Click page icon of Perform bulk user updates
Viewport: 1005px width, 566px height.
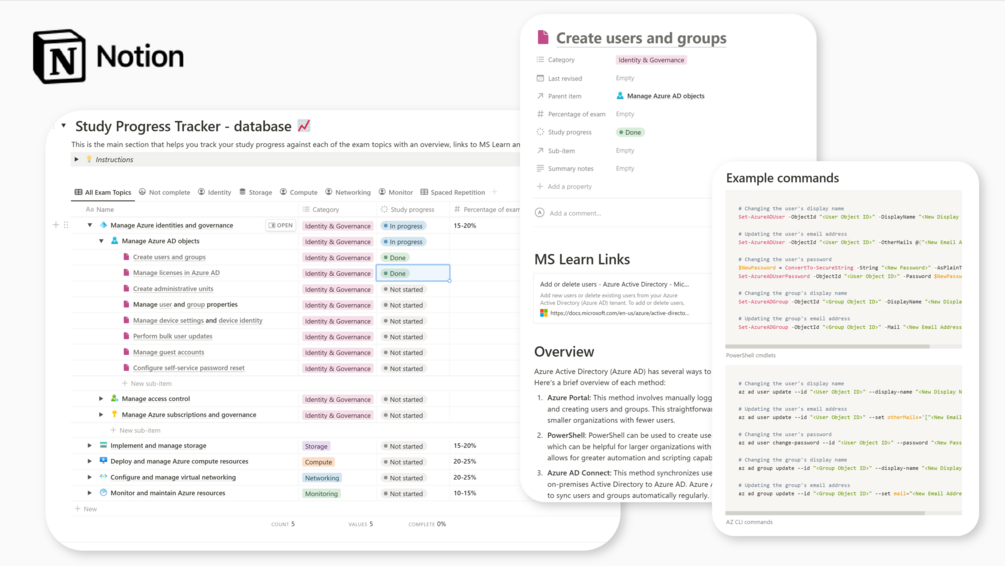tap(126, 336)
